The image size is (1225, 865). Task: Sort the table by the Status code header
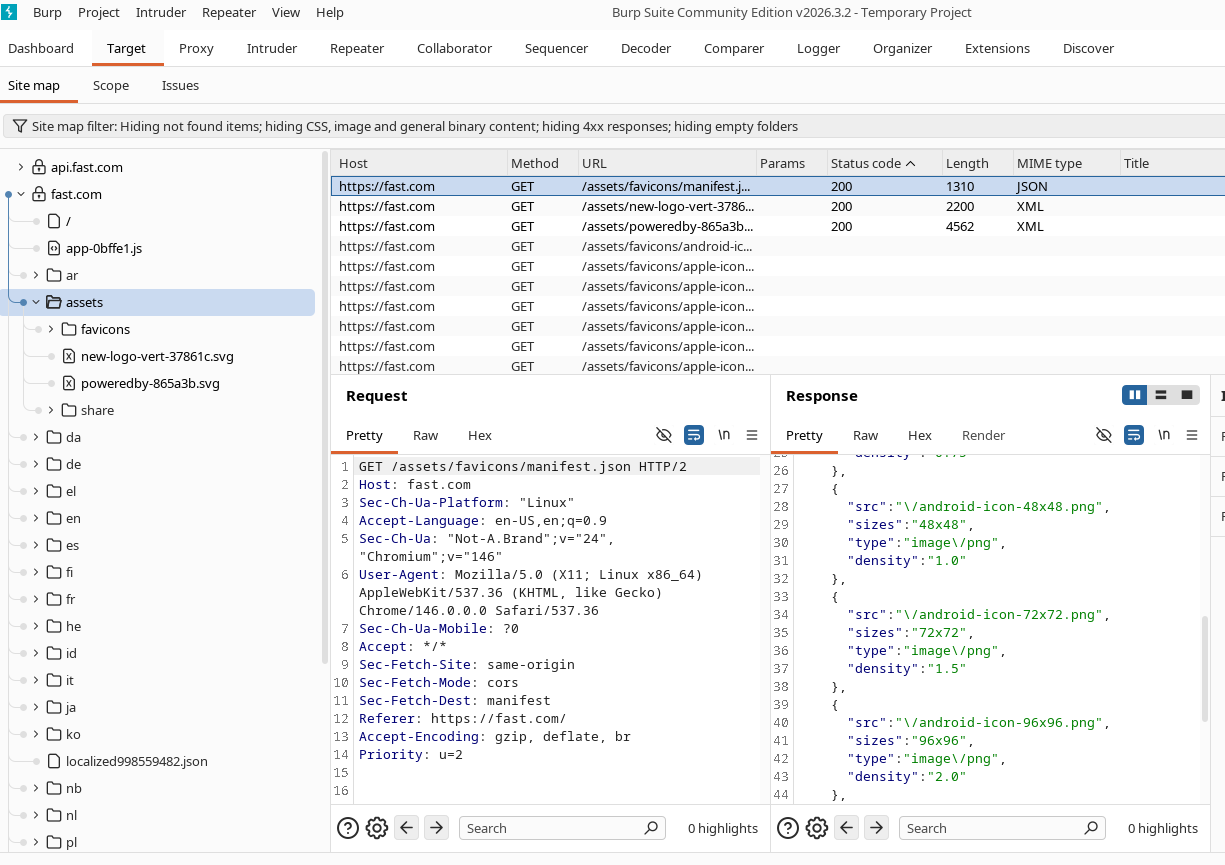(884, 163)
